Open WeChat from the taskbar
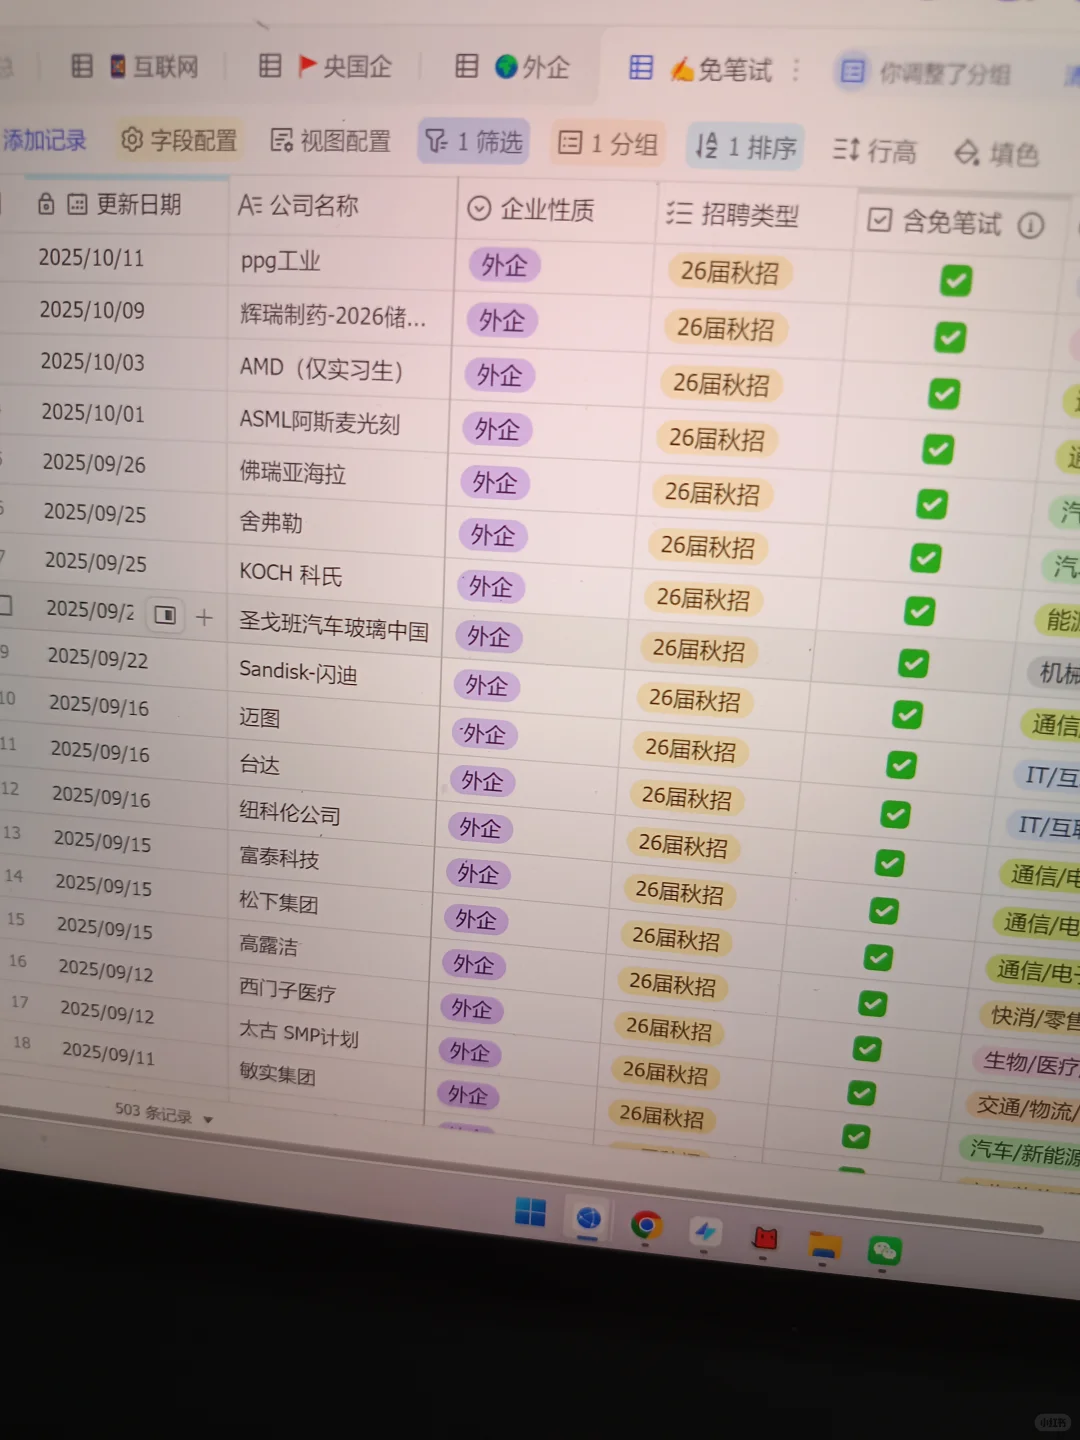The height and width of the screenshot is (1440, 1080). [884, 1251]
